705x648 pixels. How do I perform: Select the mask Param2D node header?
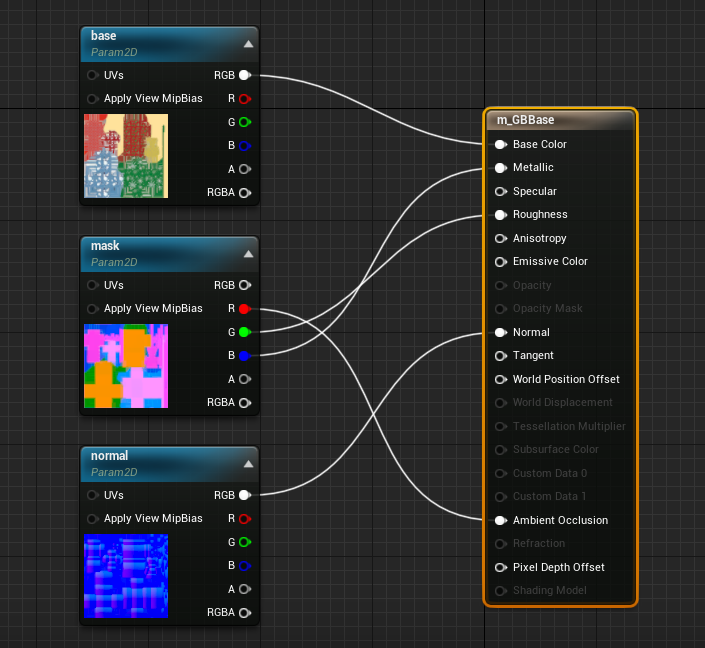pyautogui.click(x=170, y=254)
